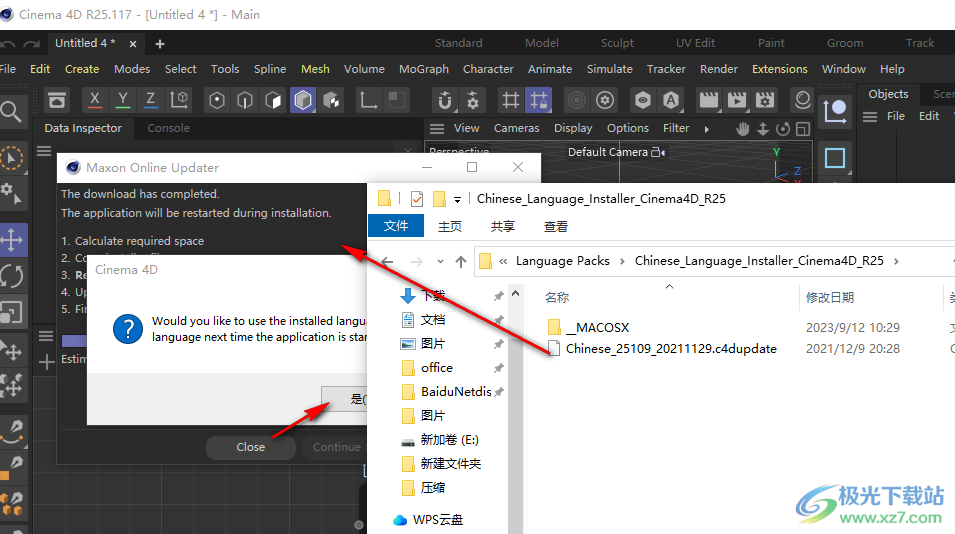Select the Scale tool
The height and width of the screenshot is (534, 955).
click(x=12, y=312)
